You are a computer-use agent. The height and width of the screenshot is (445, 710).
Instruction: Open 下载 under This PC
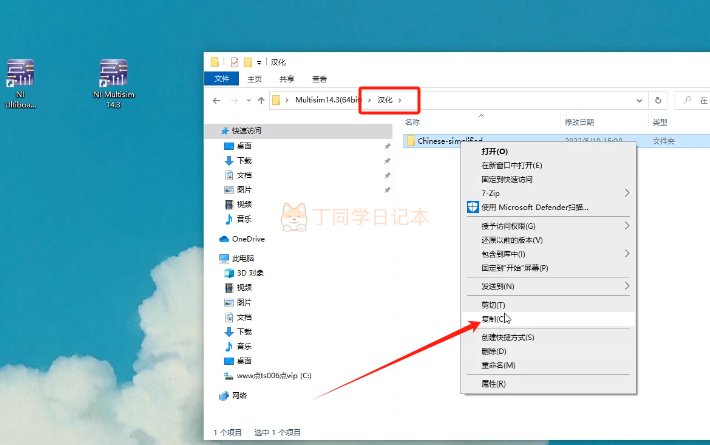tap(244, 332)
